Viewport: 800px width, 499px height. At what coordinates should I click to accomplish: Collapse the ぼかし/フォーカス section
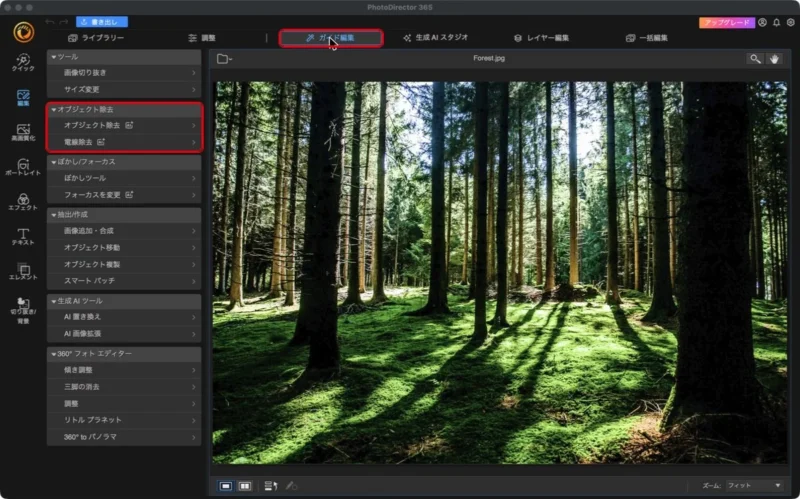124,162
